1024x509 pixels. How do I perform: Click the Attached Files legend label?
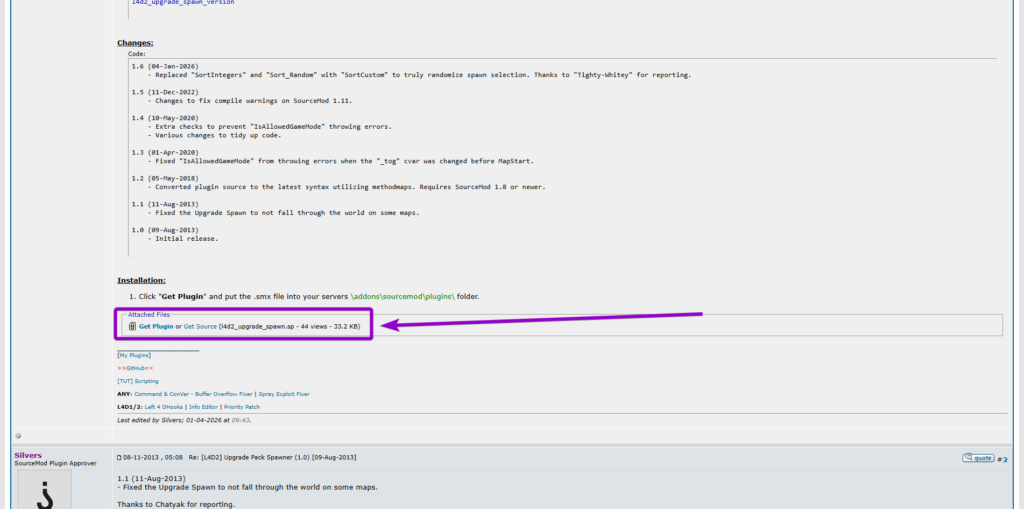pos(149,314)
